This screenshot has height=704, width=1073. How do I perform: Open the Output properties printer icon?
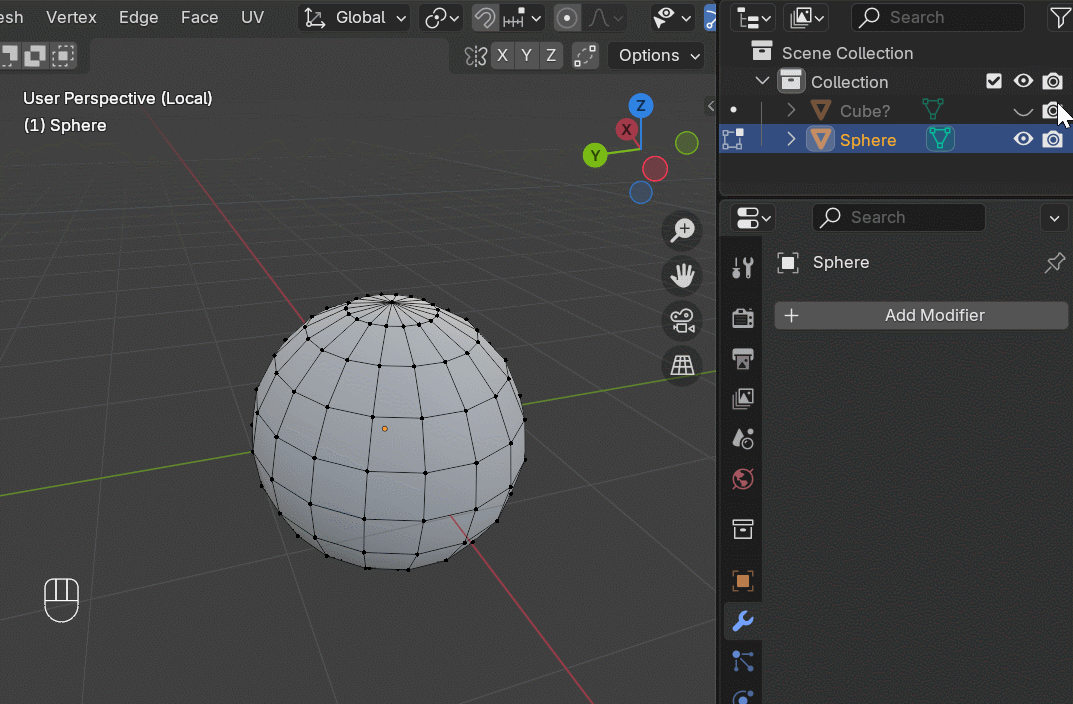click(742, 358)
